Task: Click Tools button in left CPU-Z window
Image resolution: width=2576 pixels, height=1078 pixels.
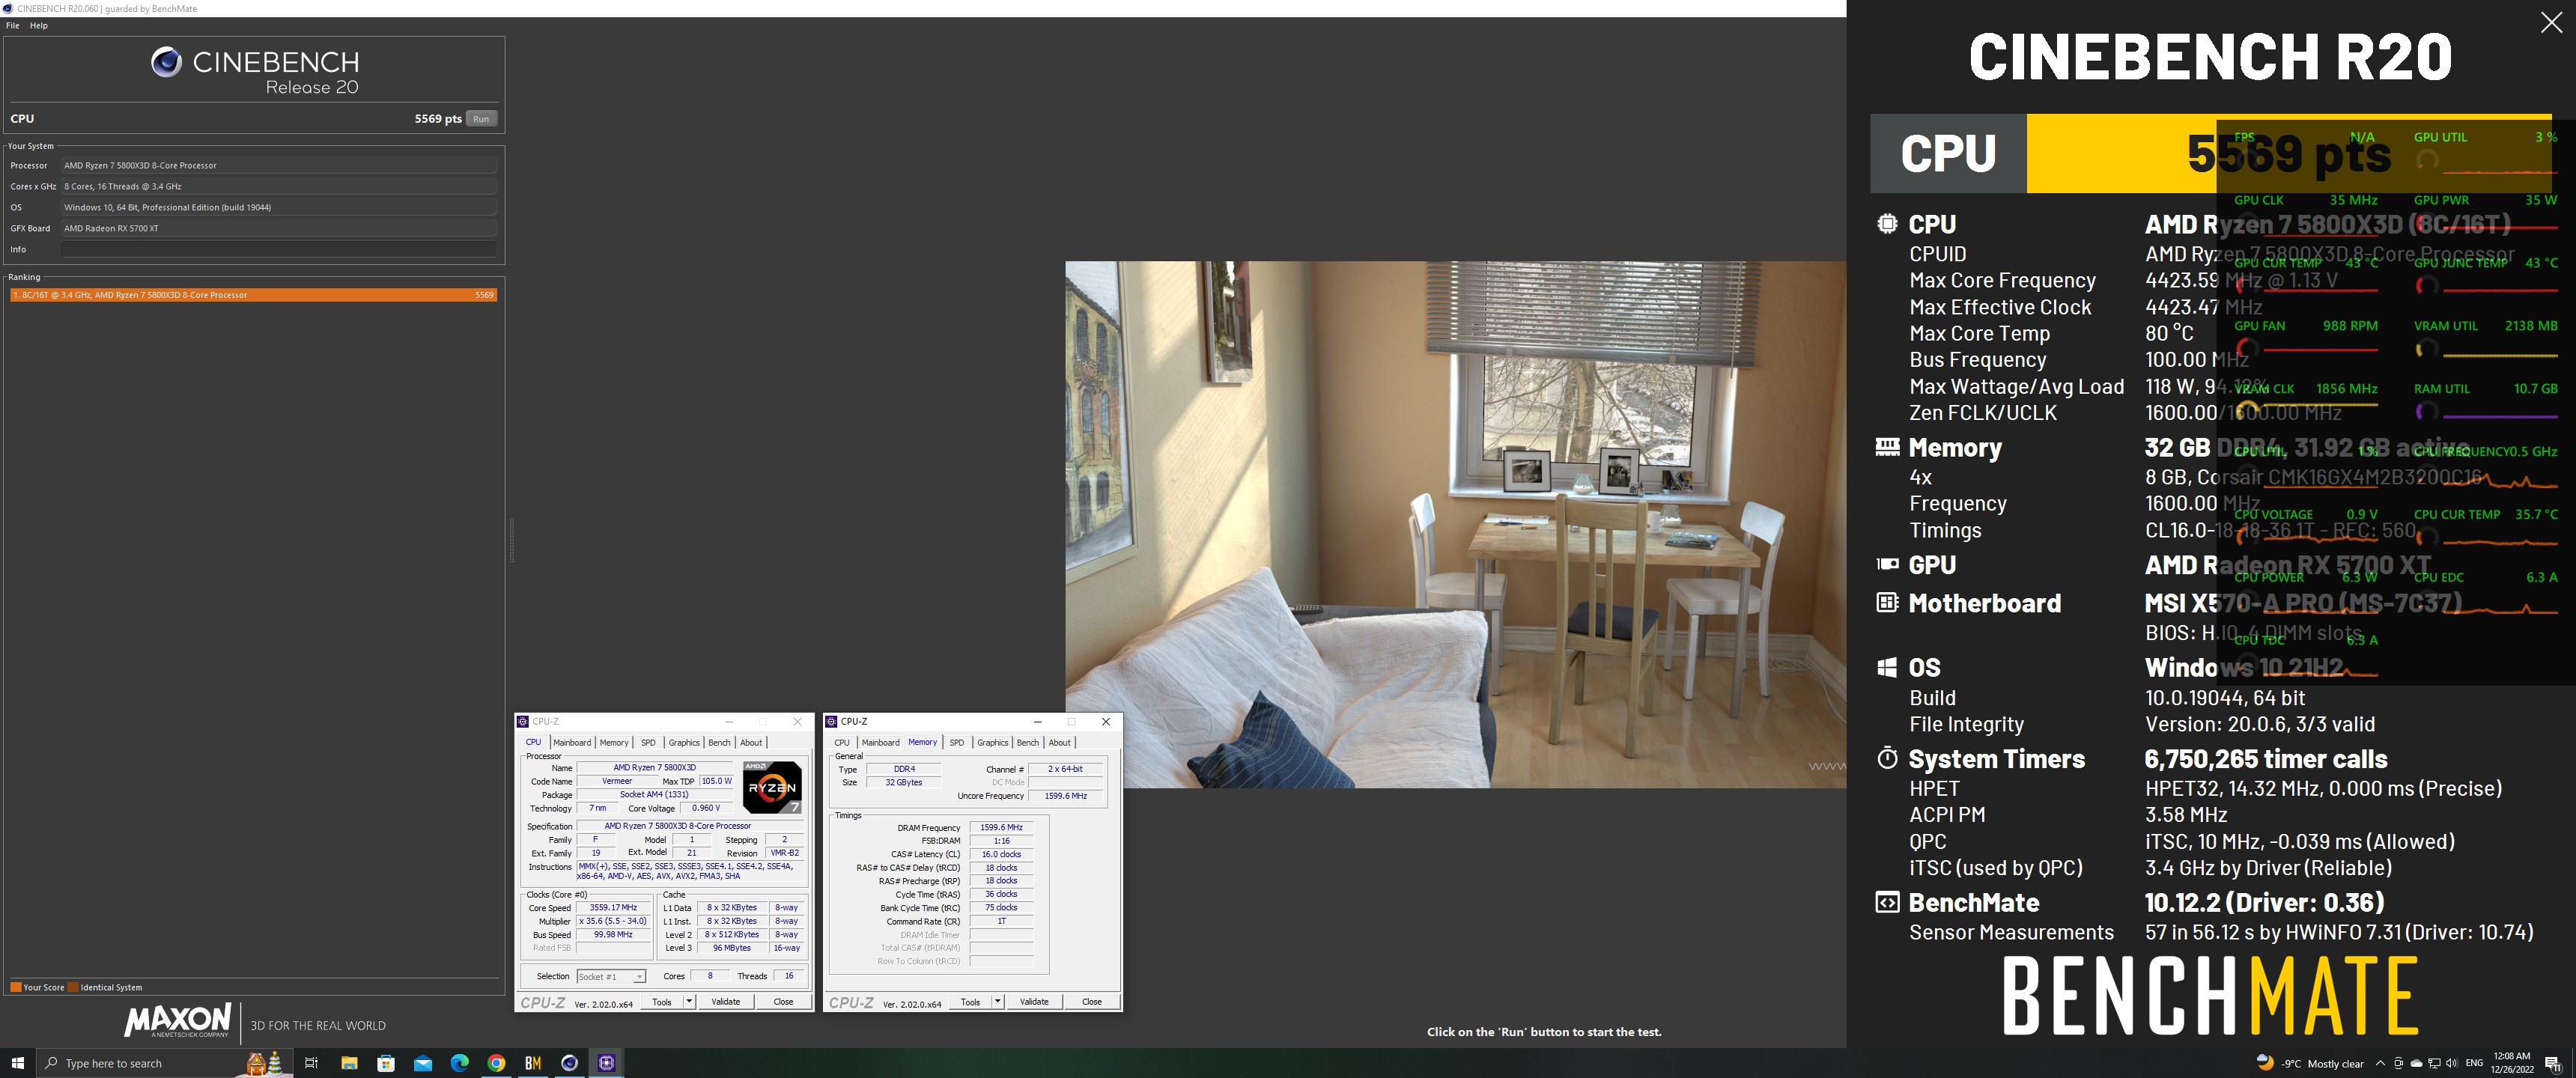Action: [662, 1001]
